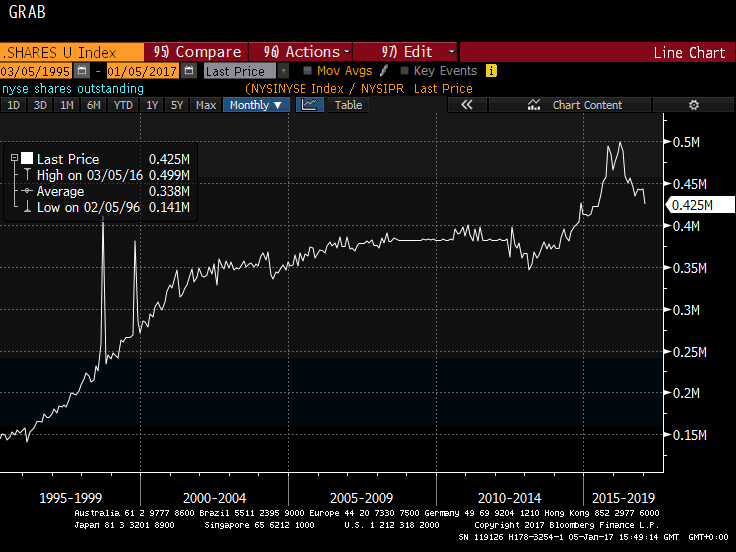Viewport: 736px width, 552px height.
Task: Click the end date field 01/05/2017
Action: click(143, 71)
